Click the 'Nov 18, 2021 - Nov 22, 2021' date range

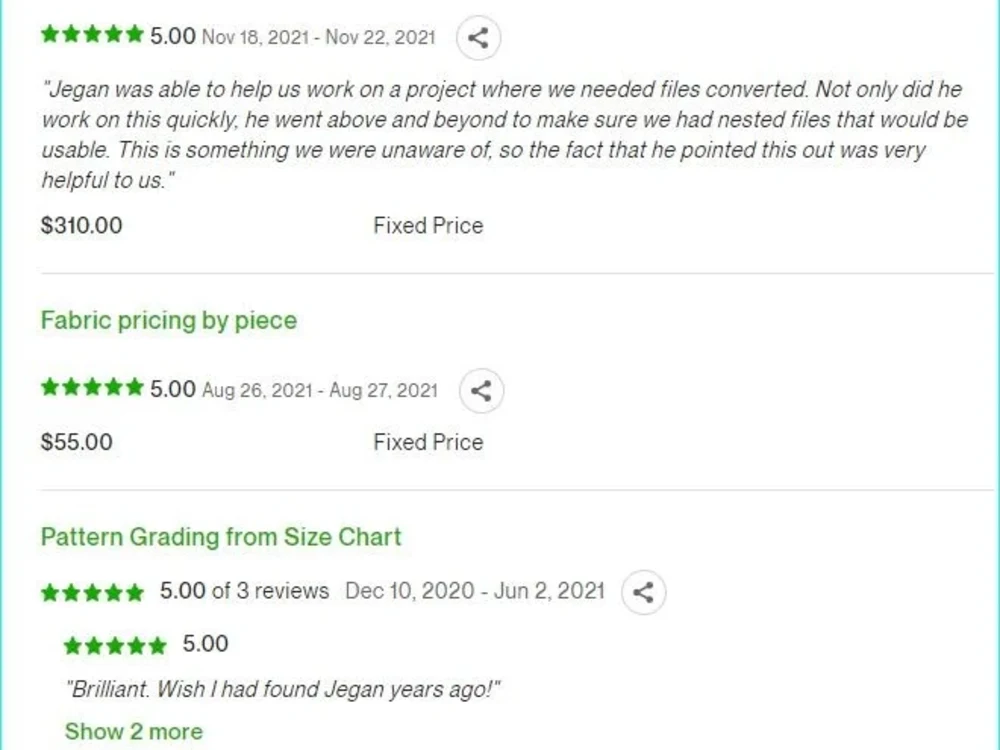point(319,37)
